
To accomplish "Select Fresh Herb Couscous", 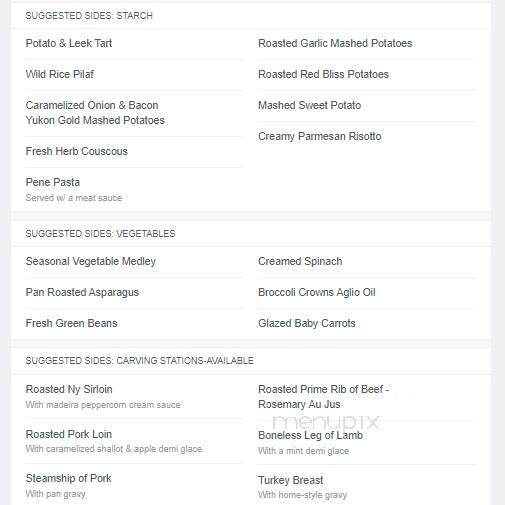I will tap(76, 151).
